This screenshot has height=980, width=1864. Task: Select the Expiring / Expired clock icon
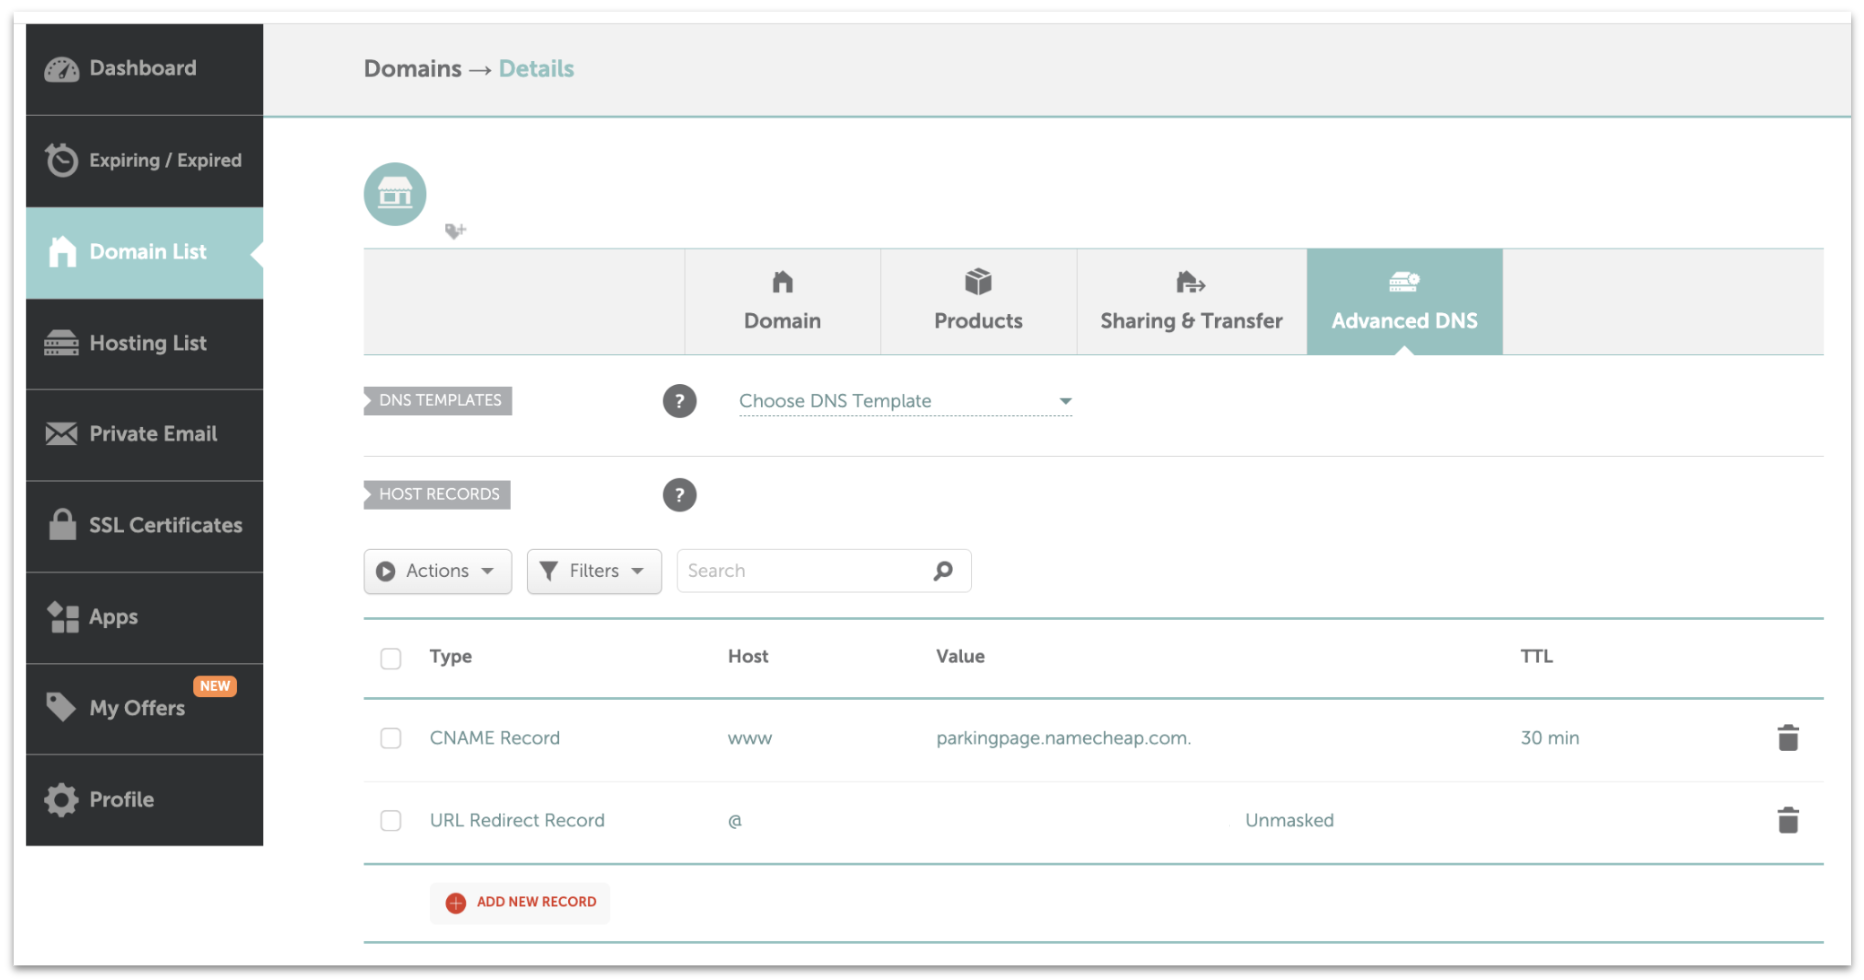(x=62, y=160)
